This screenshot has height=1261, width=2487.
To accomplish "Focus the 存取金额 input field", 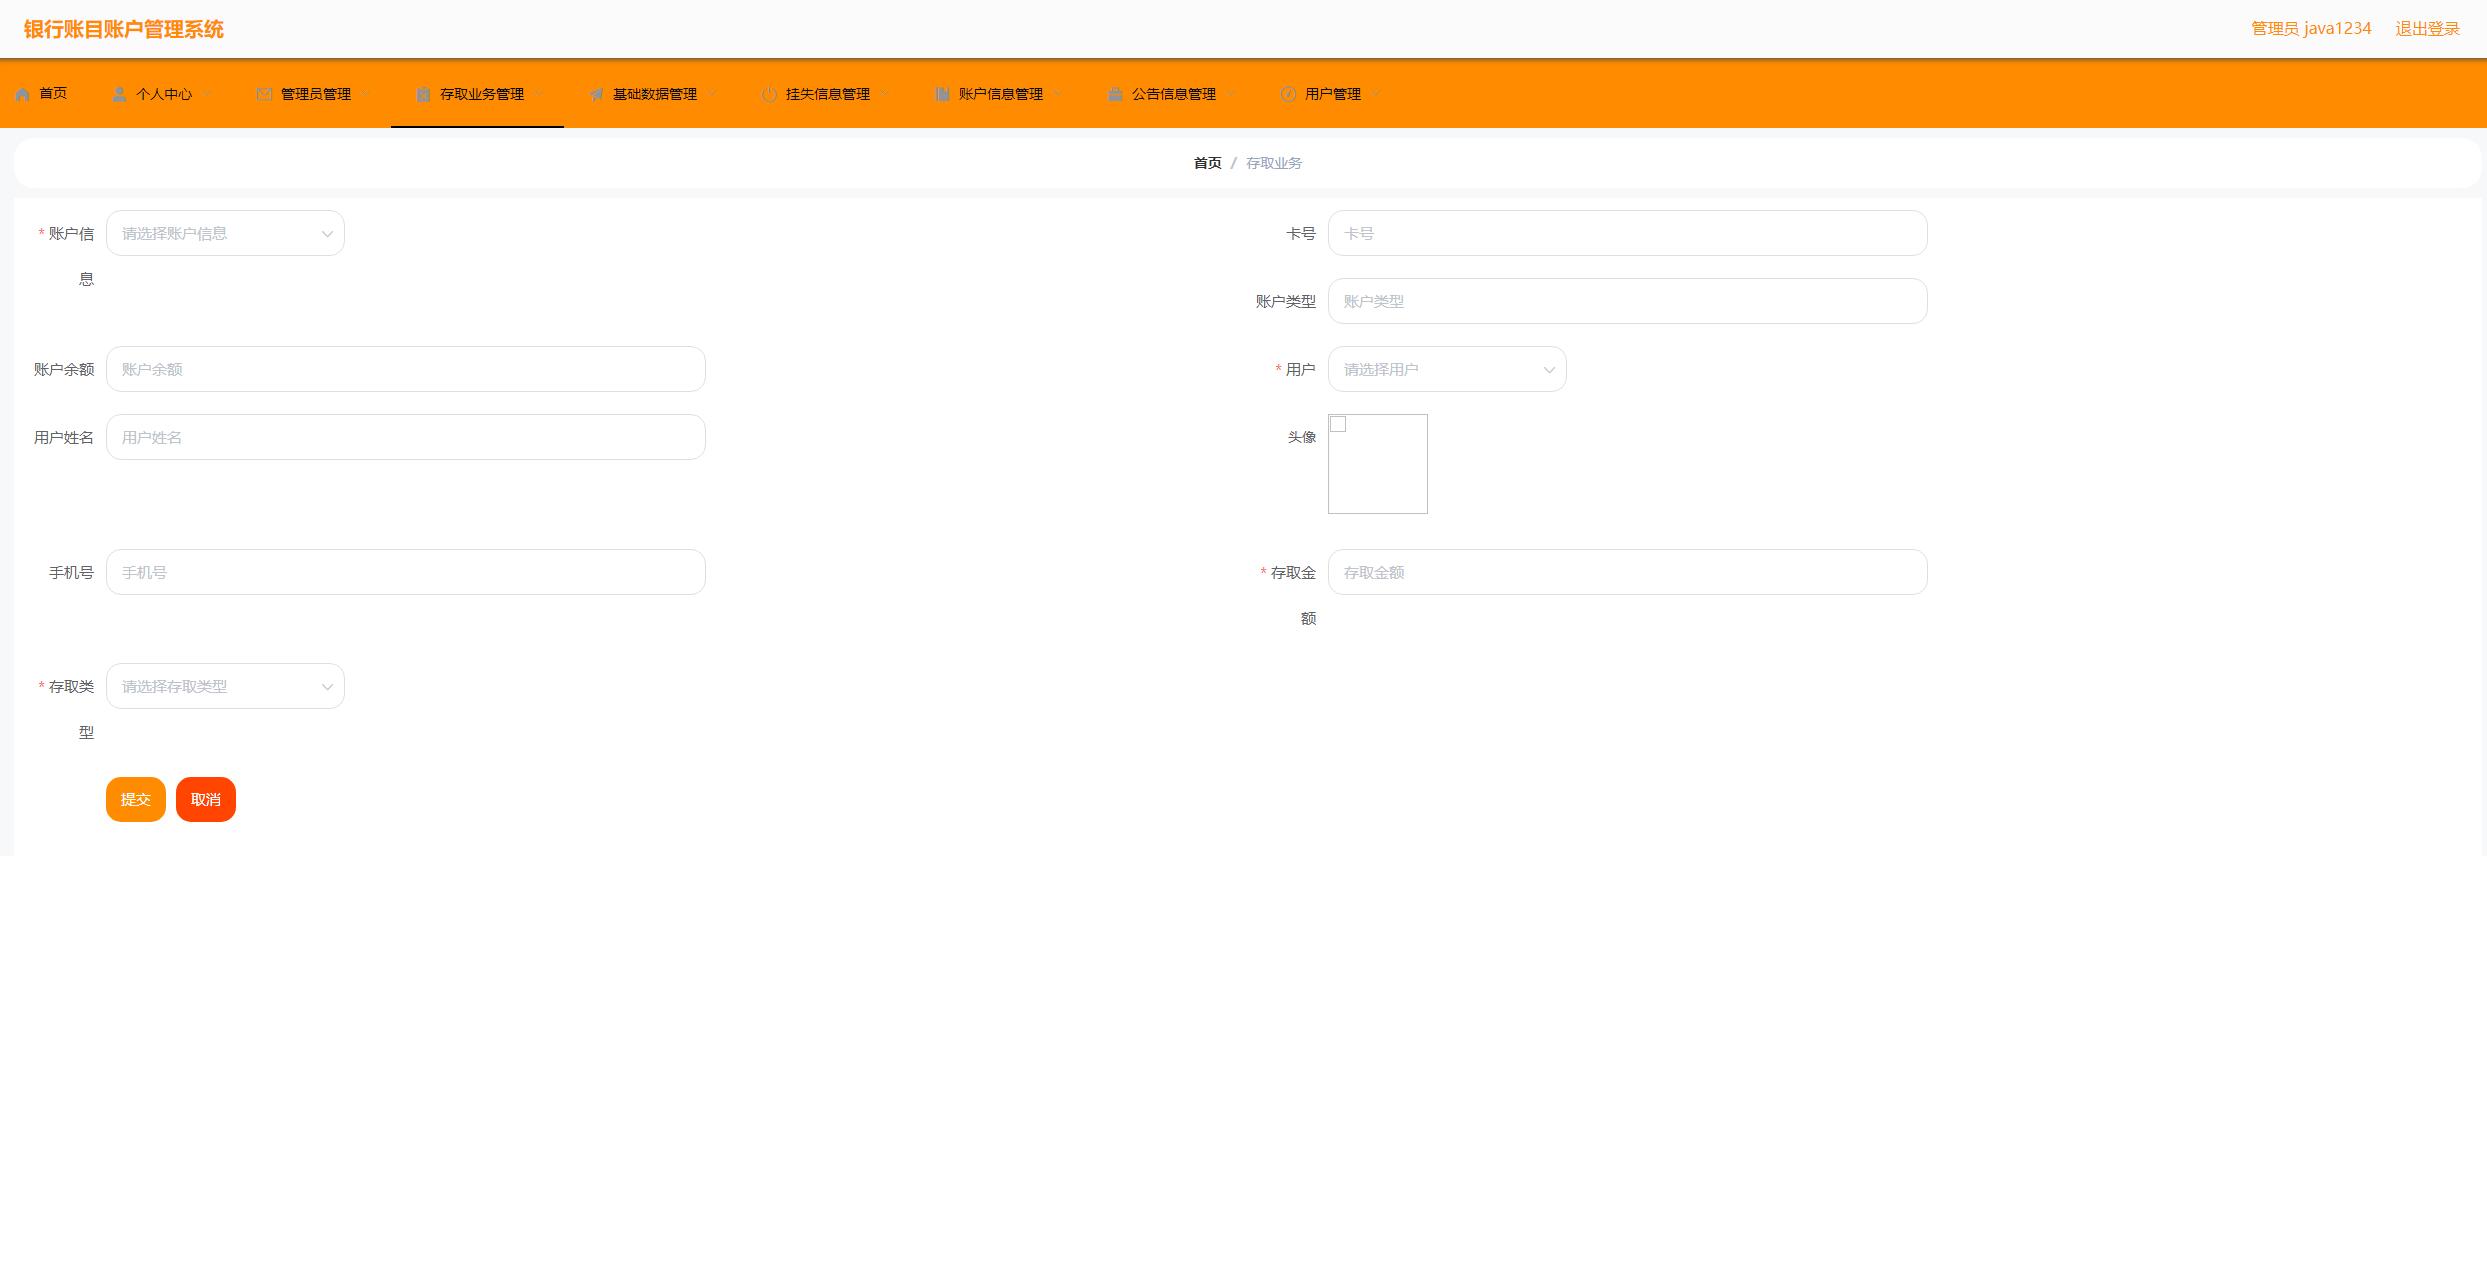I will coord(1626,572).
